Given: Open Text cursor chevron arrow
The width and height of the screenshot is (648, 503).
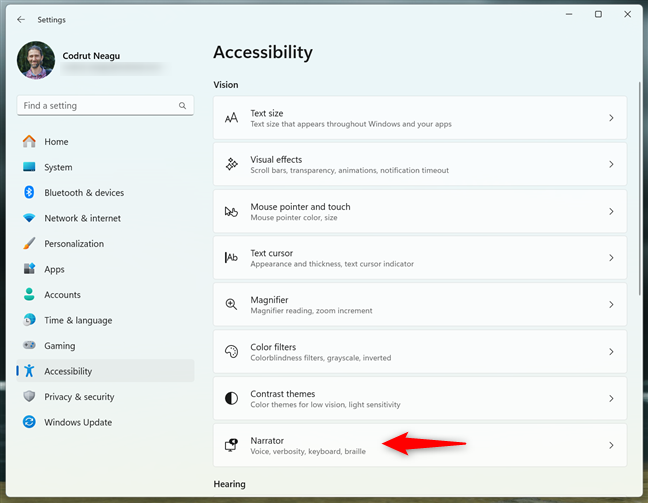Looking at the screenshot, I should pos(611,258).
